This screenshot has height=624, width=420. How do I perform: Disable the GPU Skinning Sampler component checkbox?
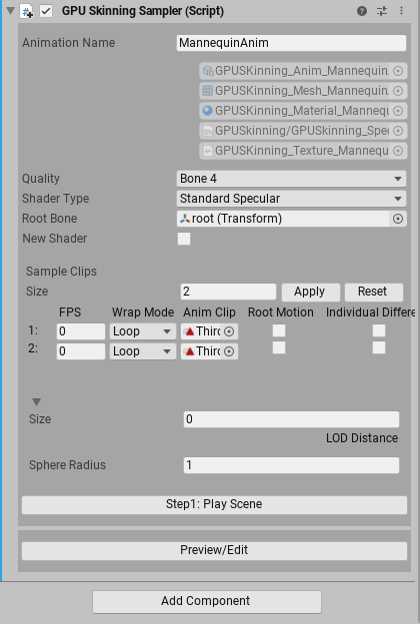click(46, 11)
